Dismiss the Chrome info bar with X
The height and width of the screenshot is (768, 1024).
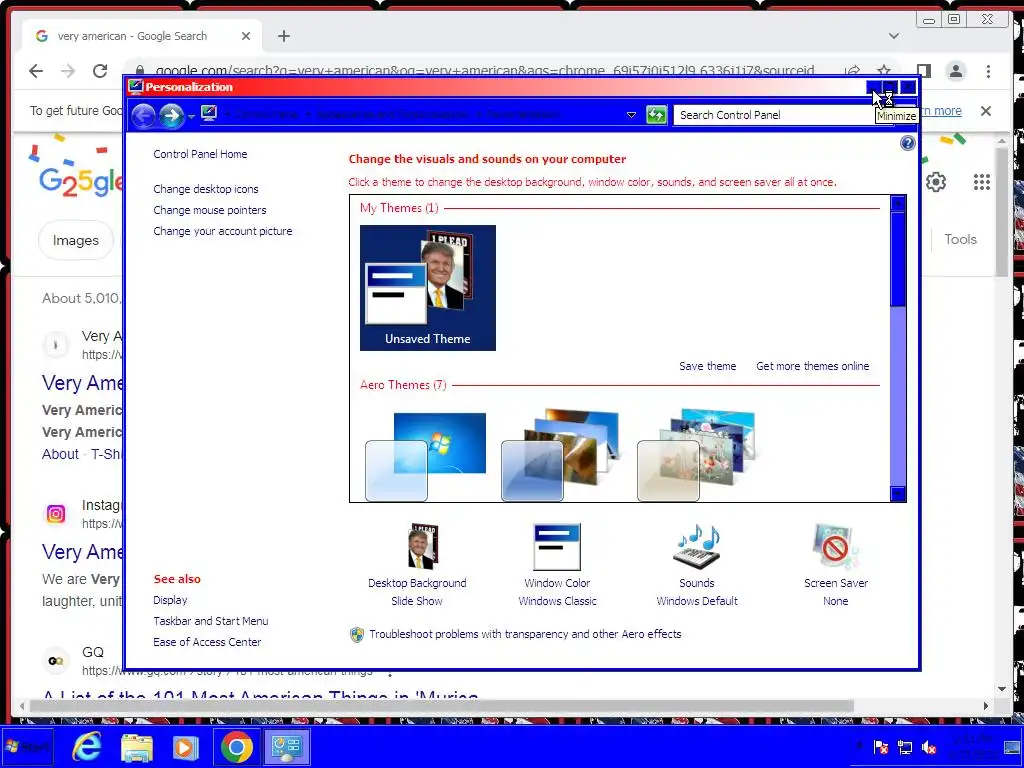[985, 111]
